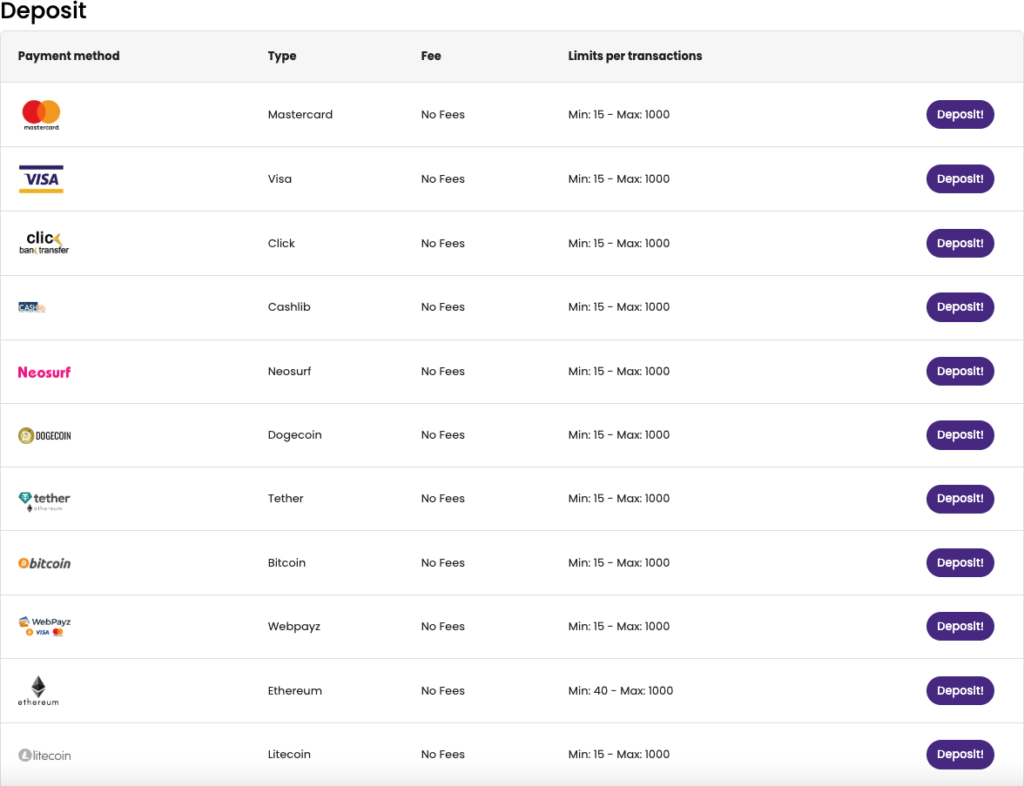The height and width of the screenshot is (786, 1024).
Task: Select the Litecoin logo icon
Action: point(44,754)
